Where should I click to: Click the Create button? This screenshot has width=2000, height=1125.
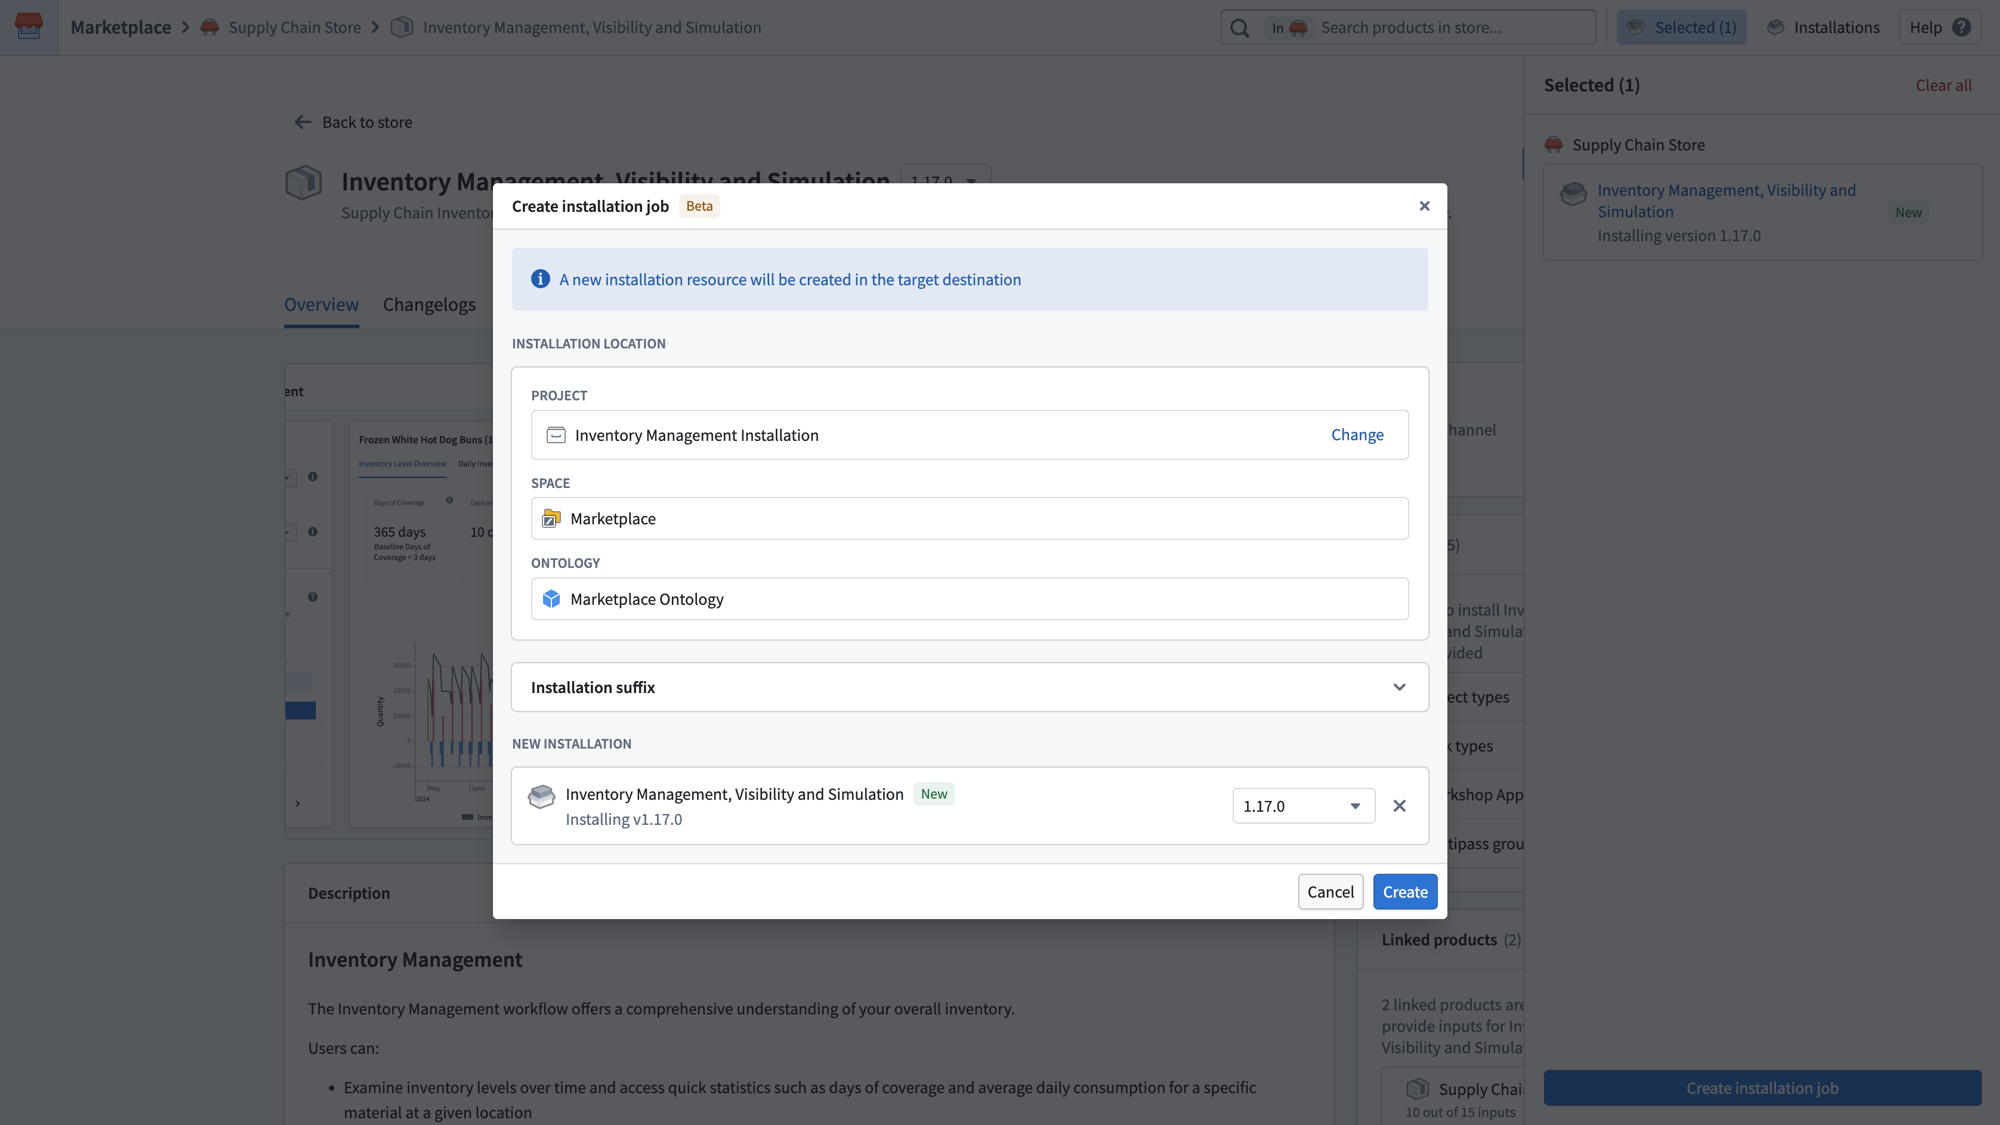(1405, 892)
